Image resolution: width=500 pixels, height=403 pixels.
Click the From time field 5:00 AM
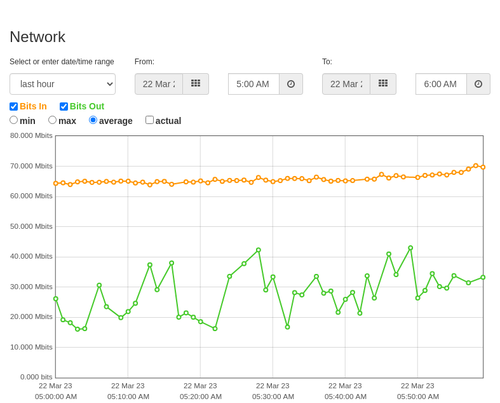[254, 84]
